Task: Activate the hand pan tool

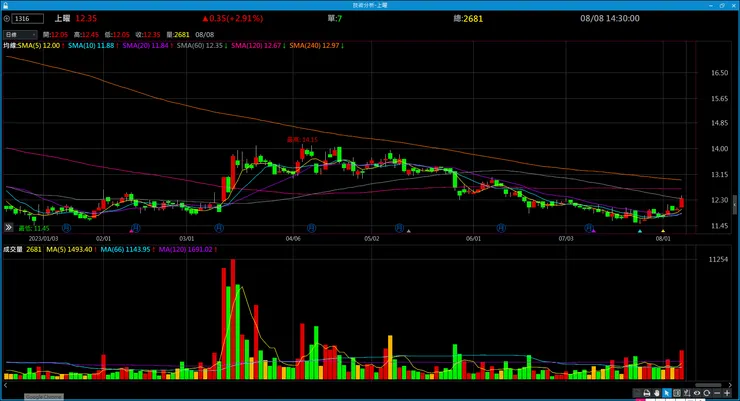Action: click(656, 393)
